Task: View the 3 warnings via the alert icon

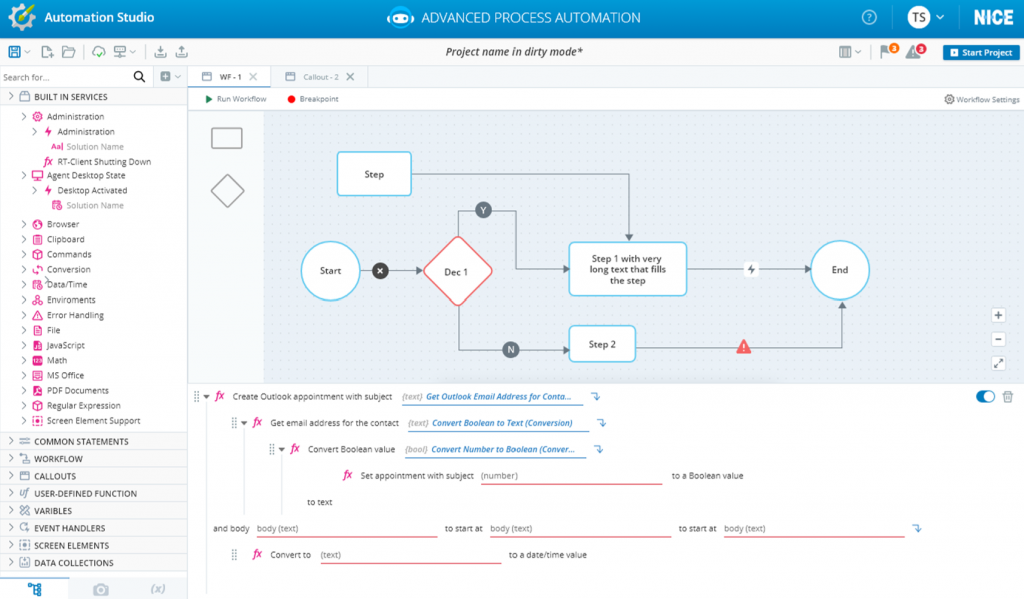Action: pyautogui.click(x=912, y=51)
